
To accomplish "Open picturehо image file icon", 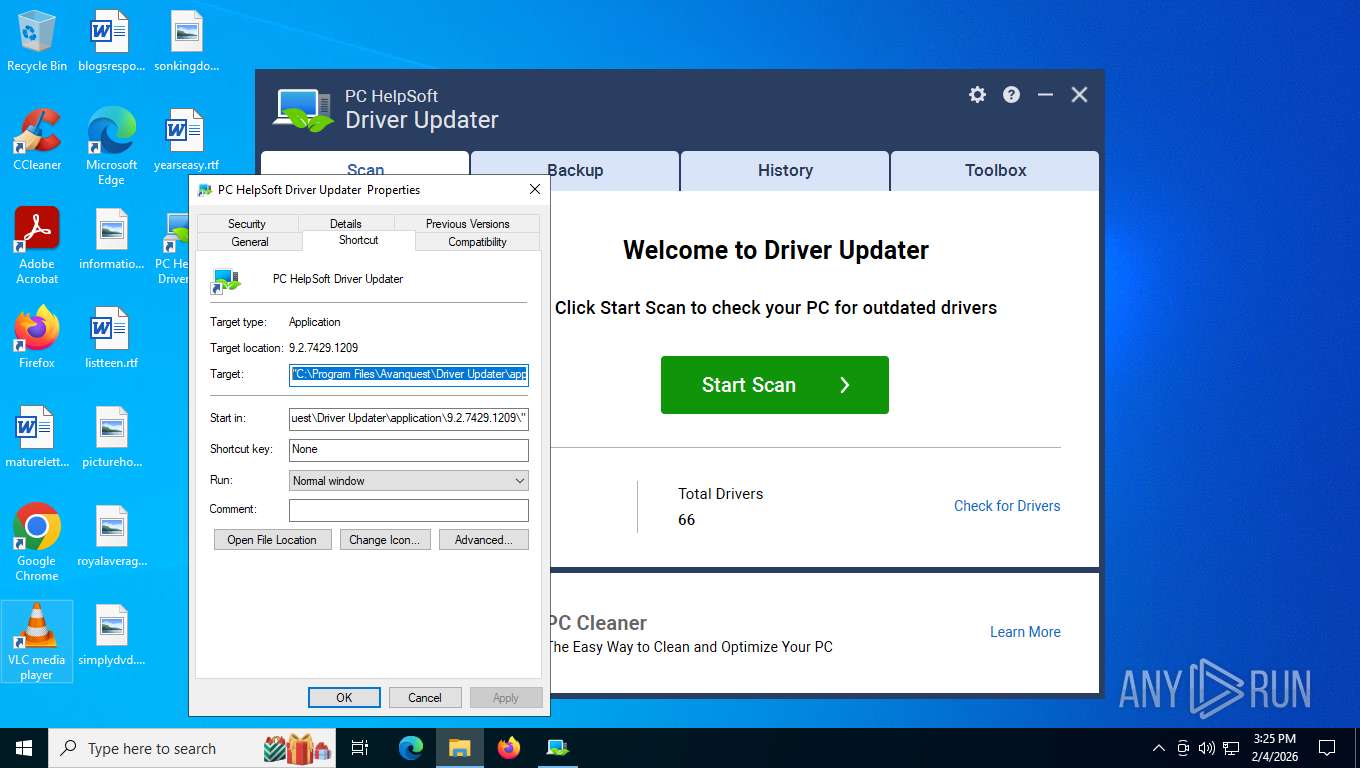I will point(111,437).
